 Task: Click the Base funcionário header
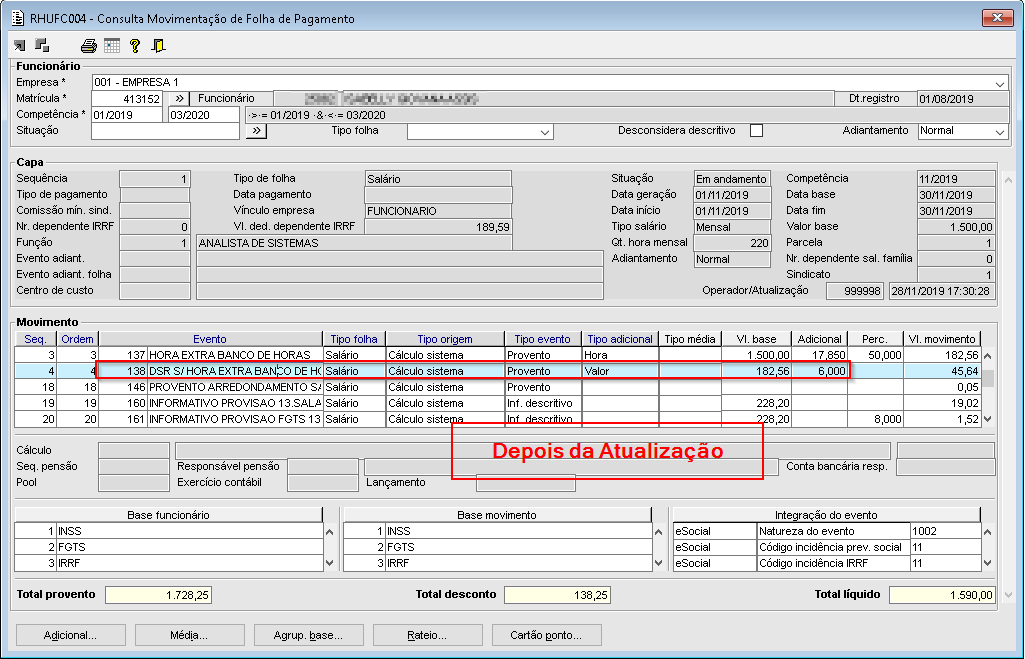[x=169, y=515]
